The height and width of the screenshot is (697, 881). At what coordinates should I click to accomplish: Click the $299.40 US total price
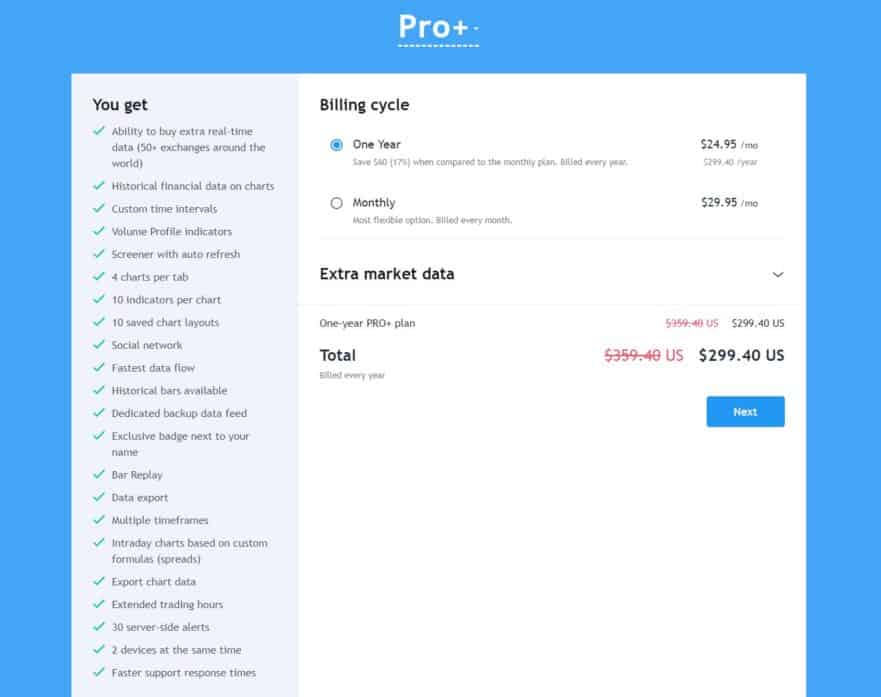pos(741,355)
